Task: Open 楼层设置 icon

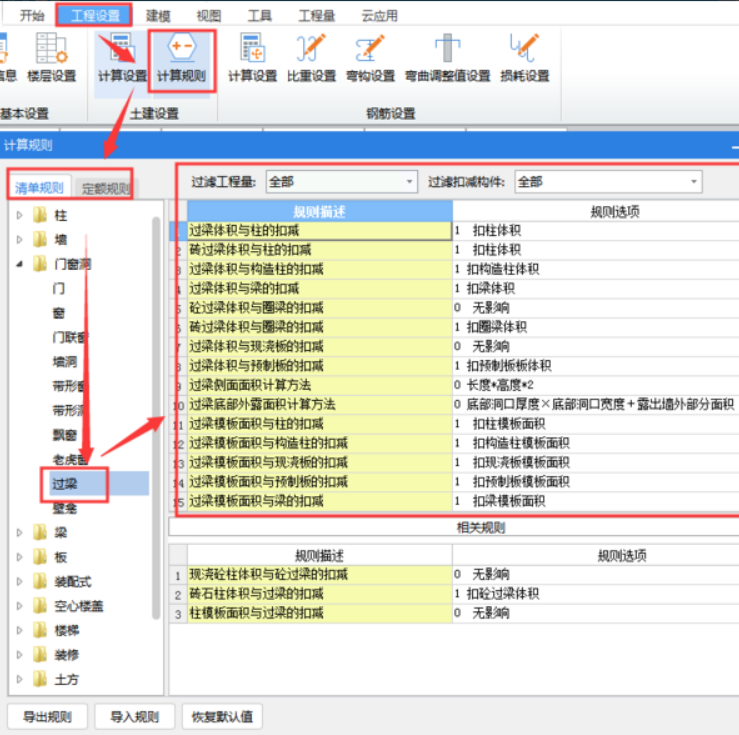Action: click(x=50, y=58)
